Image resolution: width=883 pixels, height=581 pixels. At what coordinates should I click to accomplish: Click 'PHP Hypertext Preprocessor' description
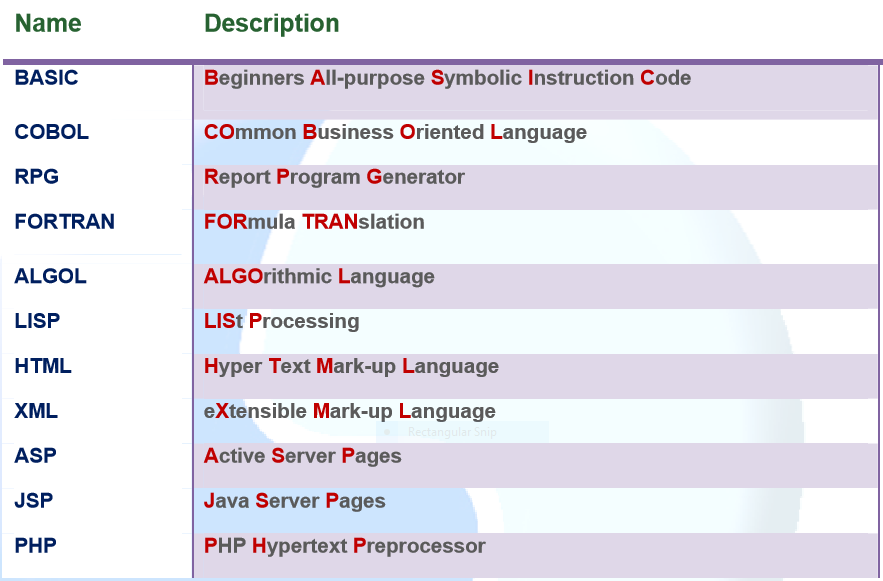tap(345, 546)
